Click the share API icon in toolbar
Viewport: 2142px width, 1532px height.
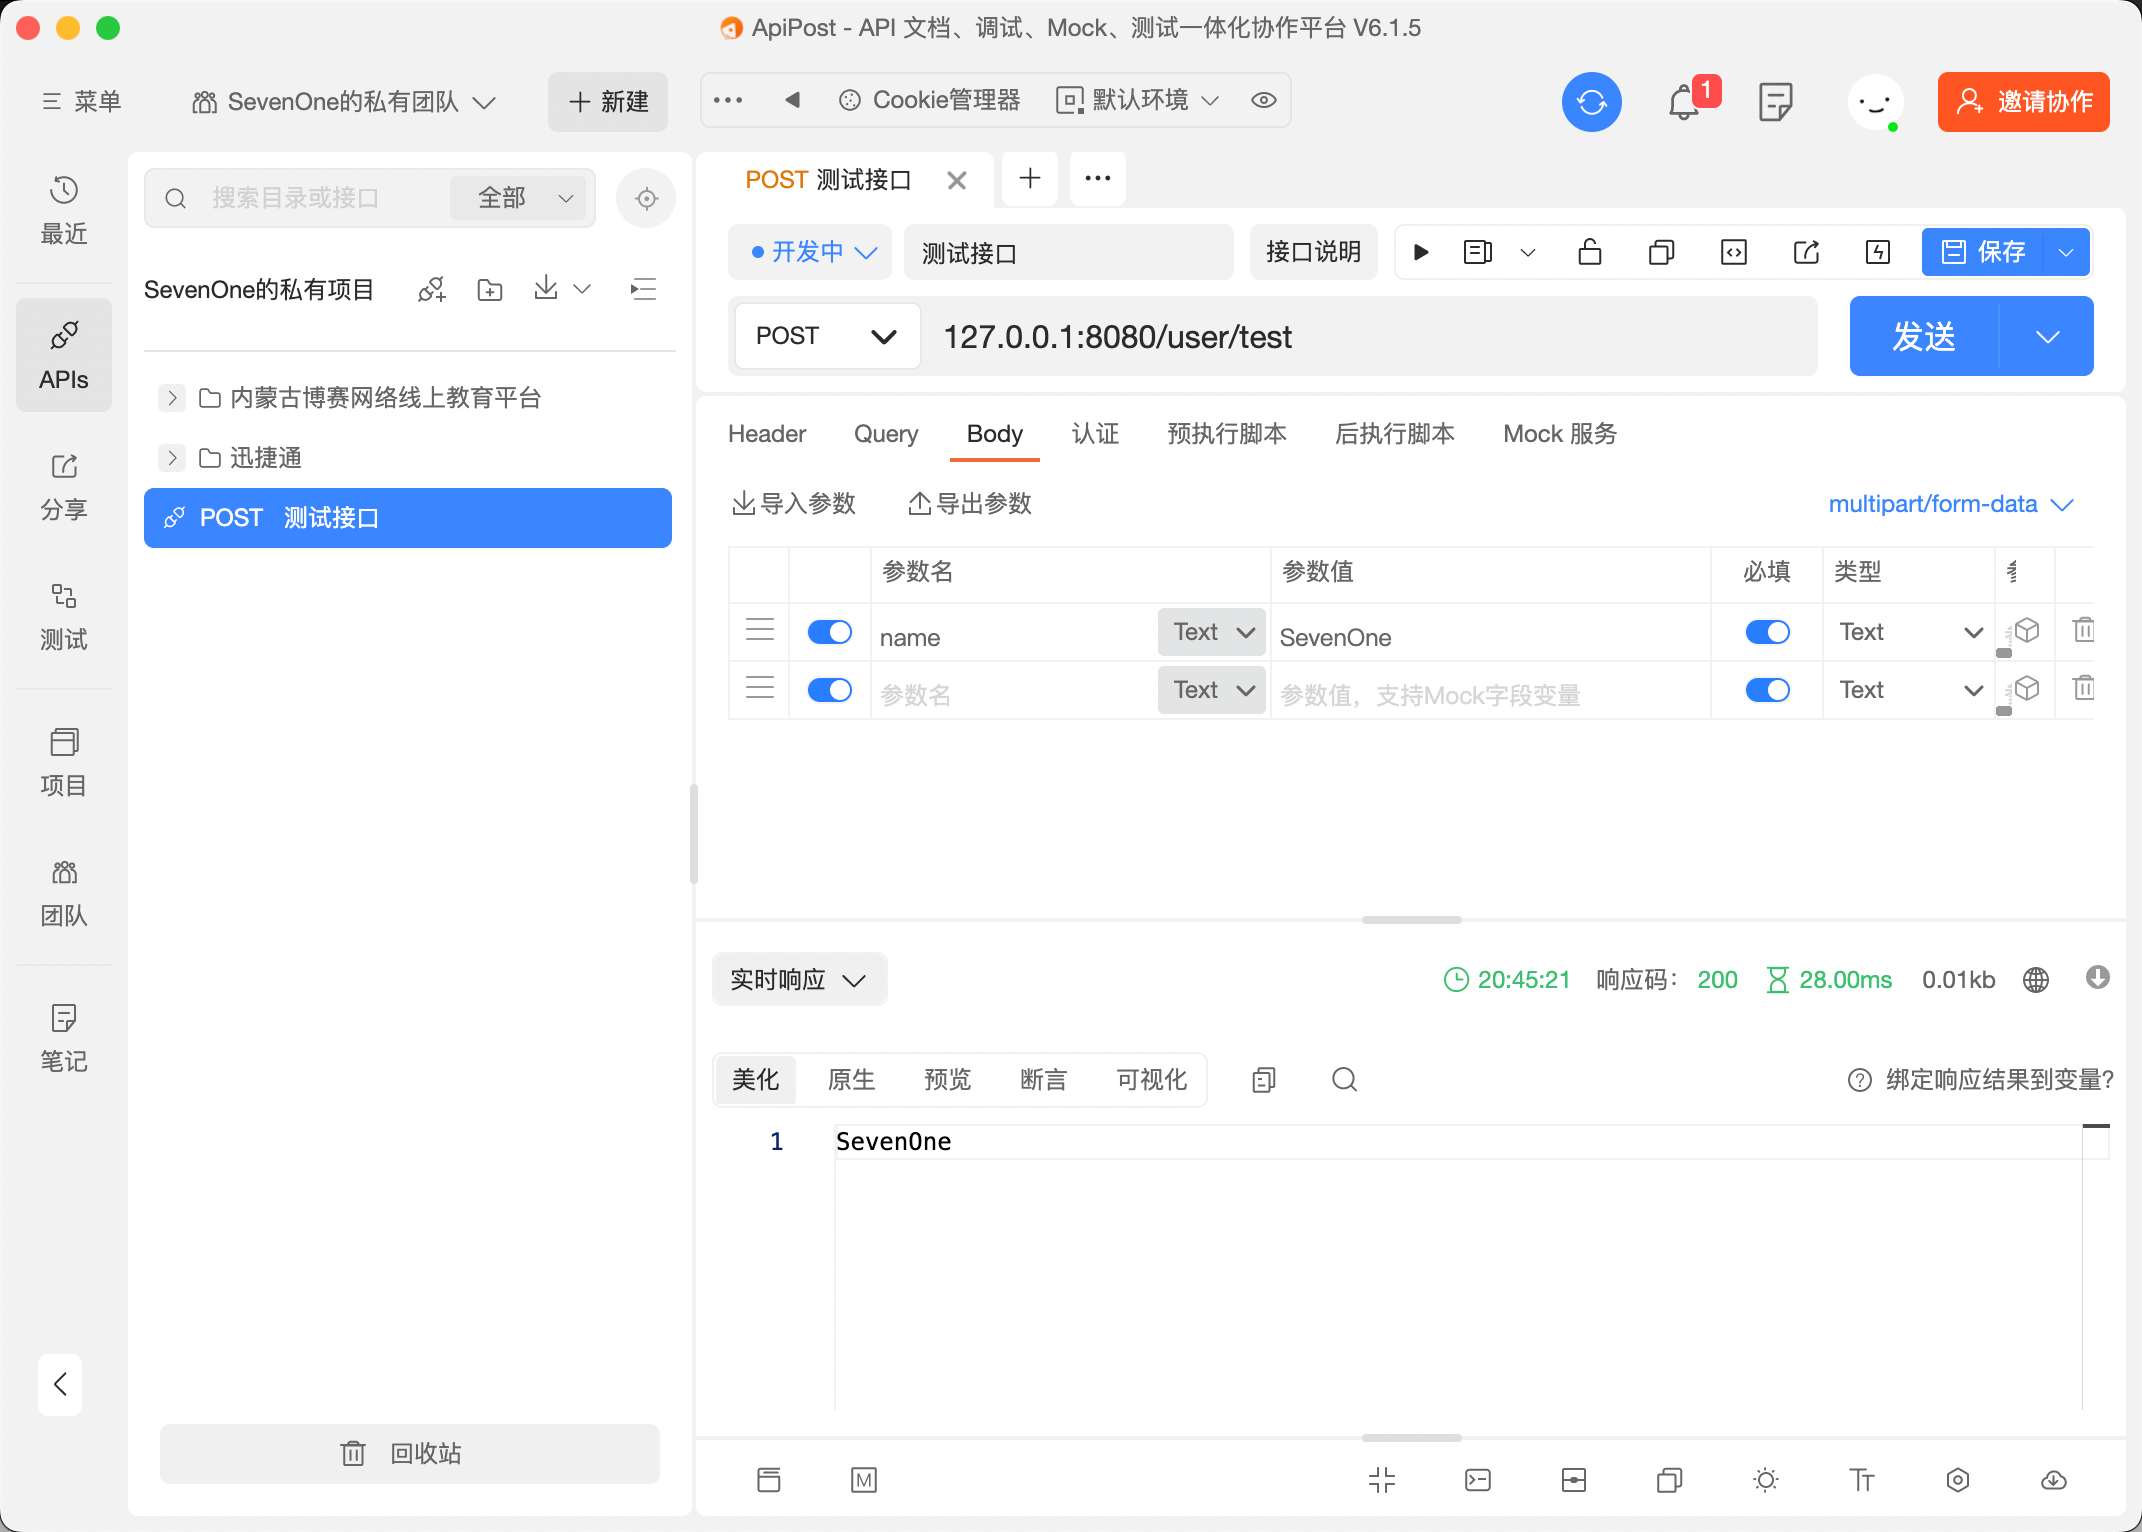tap(1806, 252)
